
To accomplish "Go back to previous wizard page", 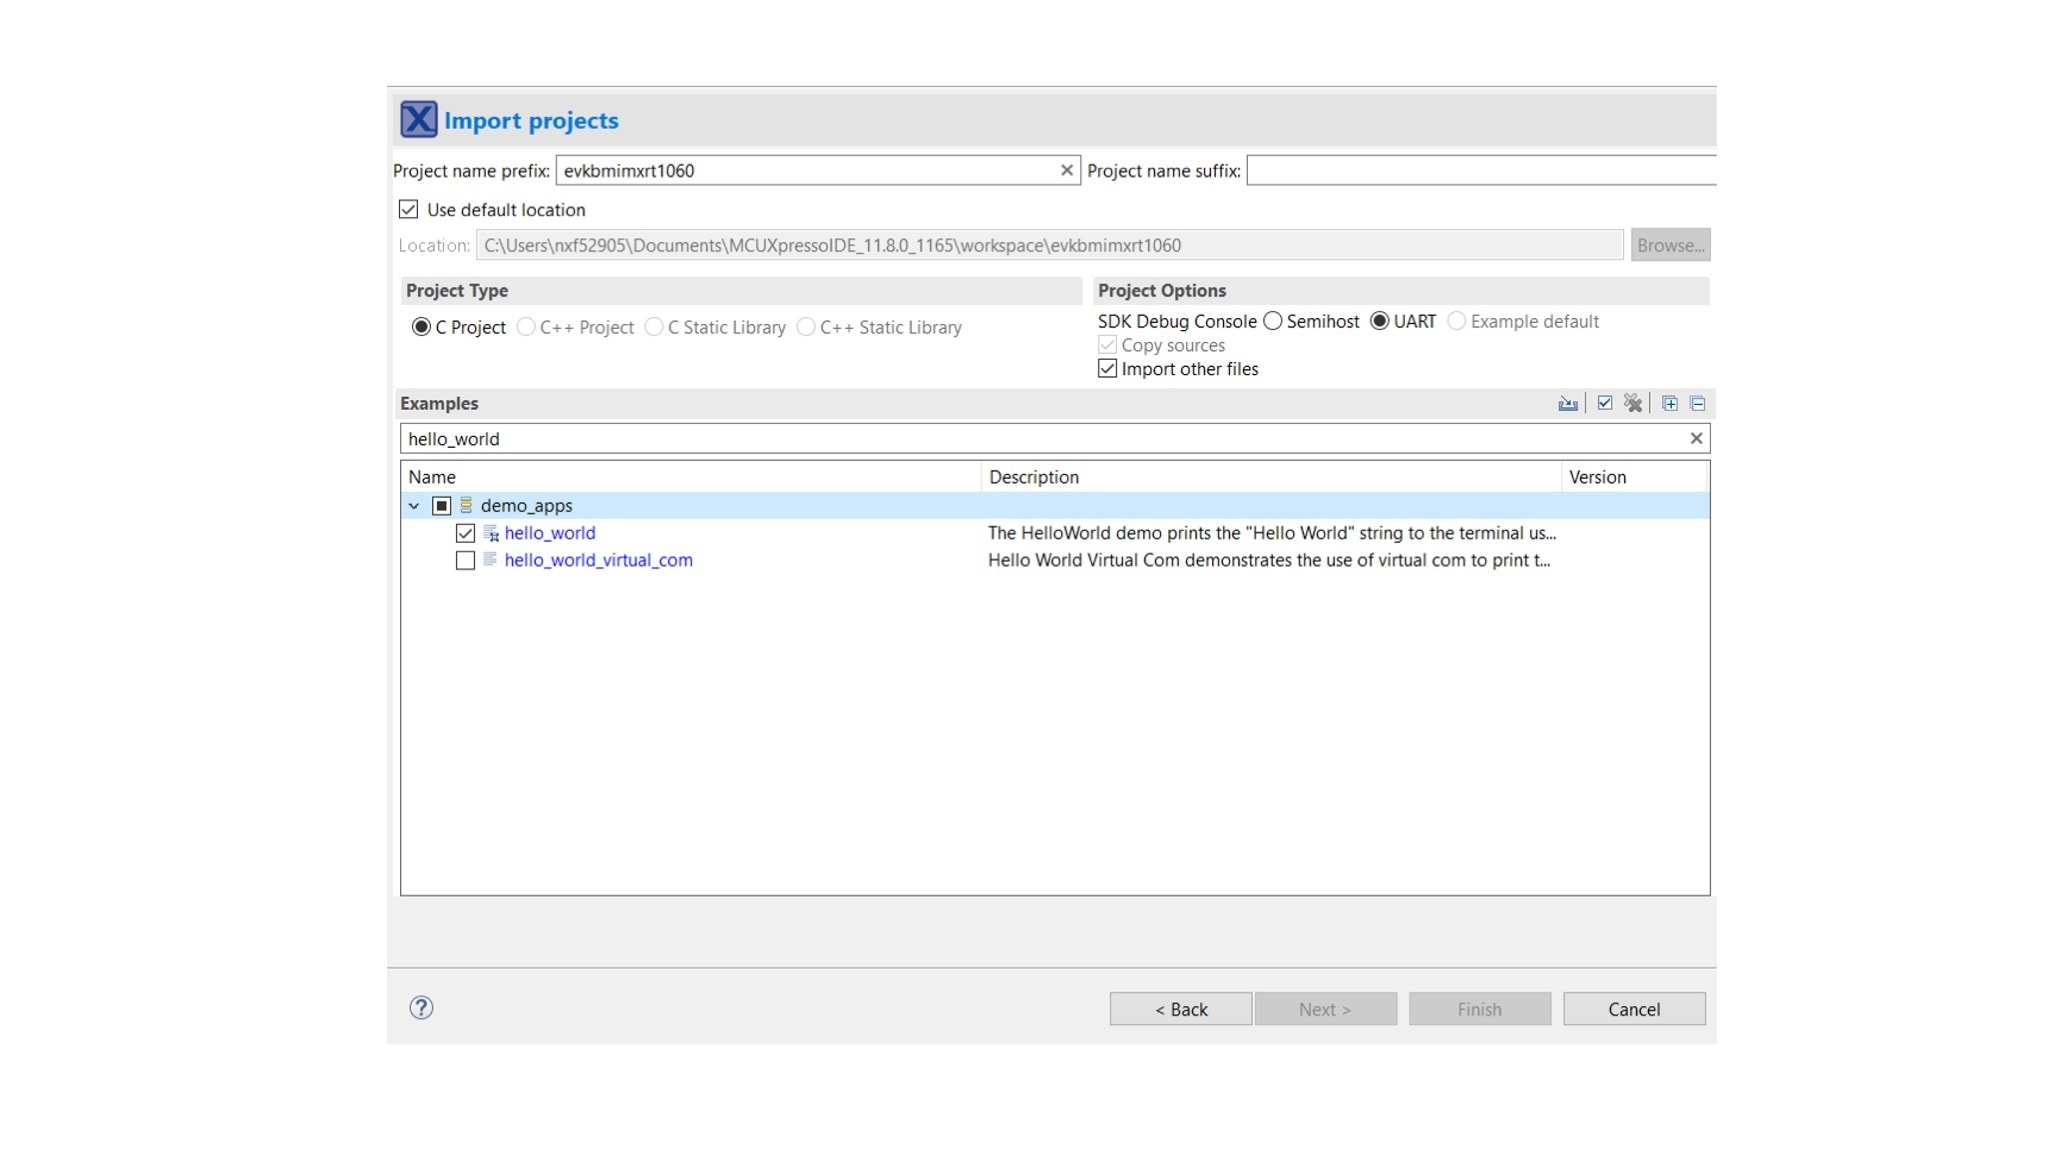I will click(x=1181, y=1008).
